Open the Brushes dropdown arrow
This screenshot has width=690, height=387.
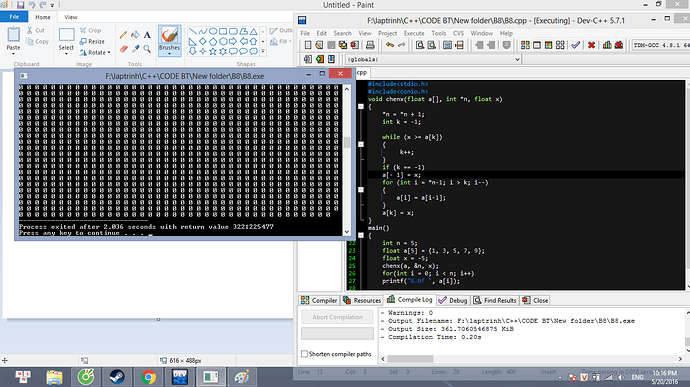tap(169, 54)
